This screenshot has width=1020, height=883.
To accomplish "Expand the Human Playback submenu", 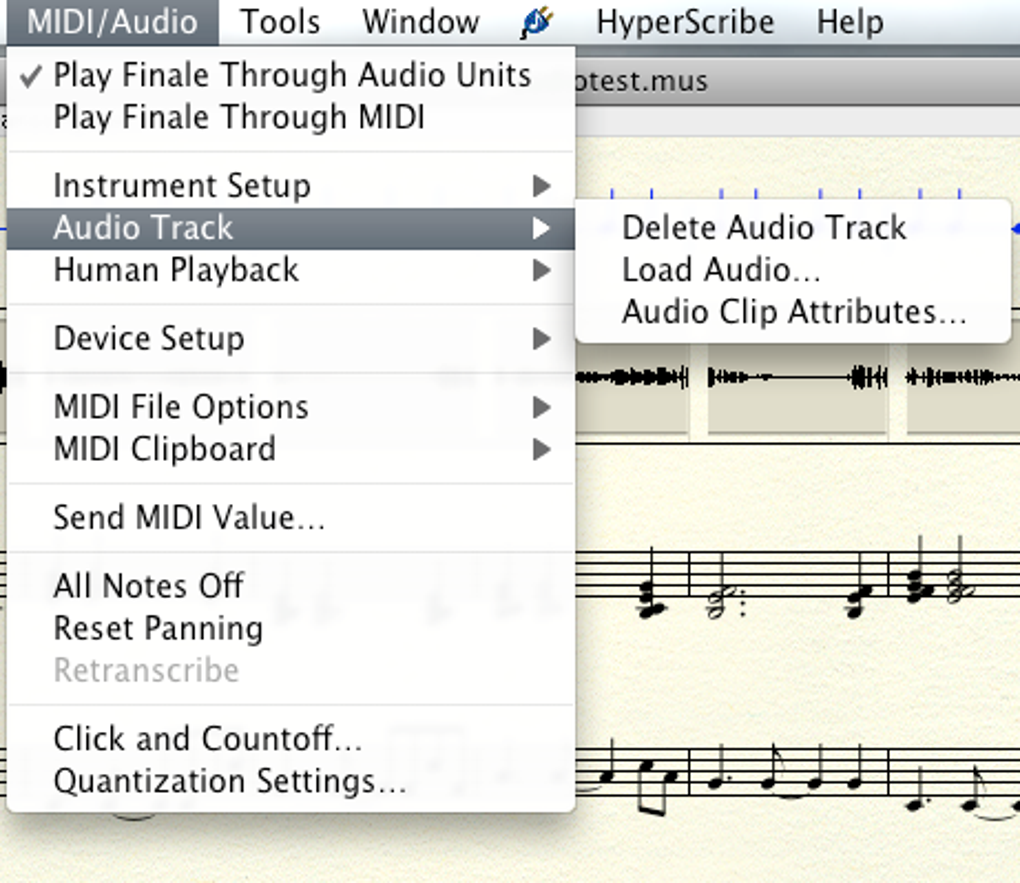I will pyautogui.click(x=291, y=270).
